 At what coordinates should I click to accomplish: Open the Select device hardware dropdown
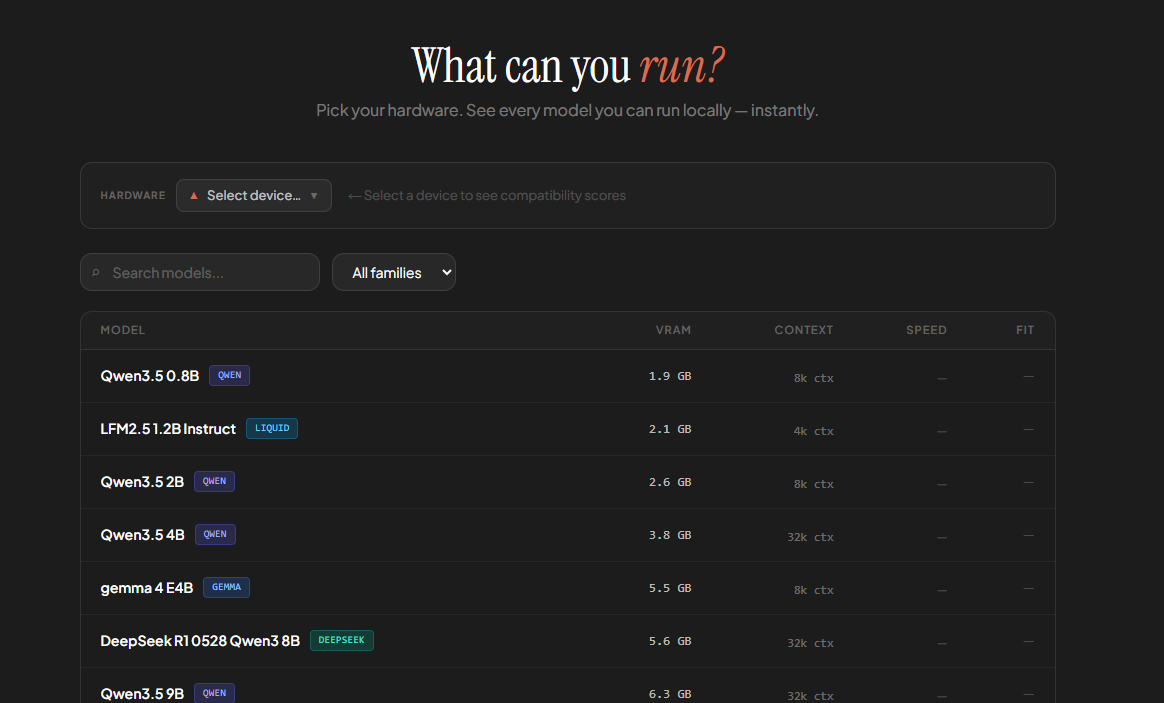254,195
